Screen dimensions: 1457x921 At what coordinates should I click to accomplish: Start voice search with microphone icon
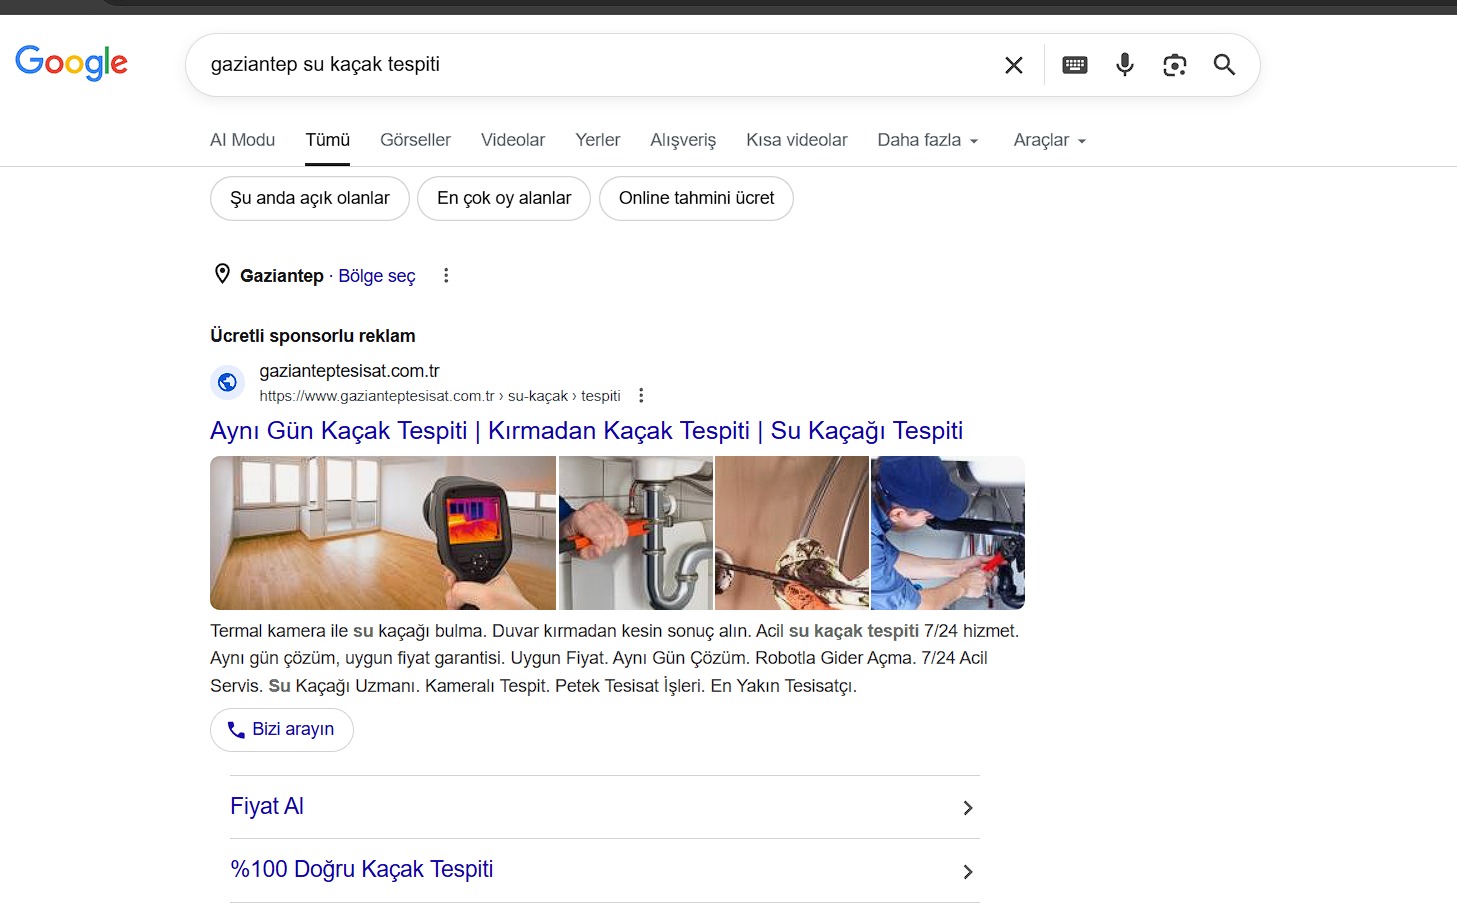[x=1124, y=65]
